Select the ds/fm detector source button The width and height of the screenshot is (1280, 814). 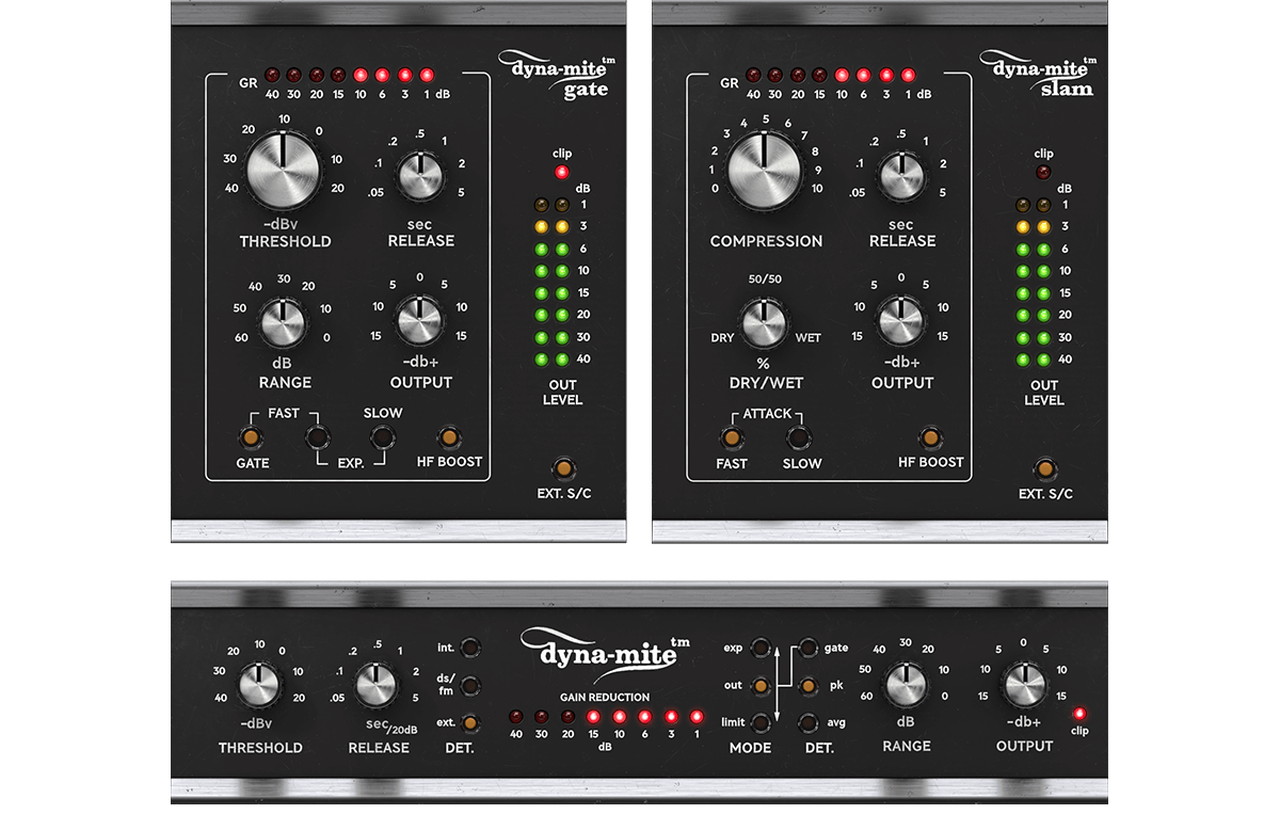[x=470, y=686]
